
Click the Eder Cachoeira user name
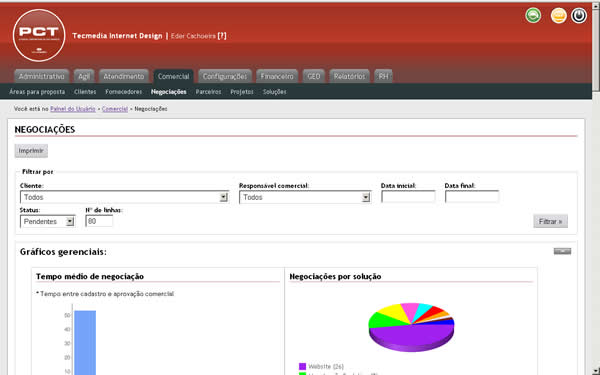tap(193, 36)
